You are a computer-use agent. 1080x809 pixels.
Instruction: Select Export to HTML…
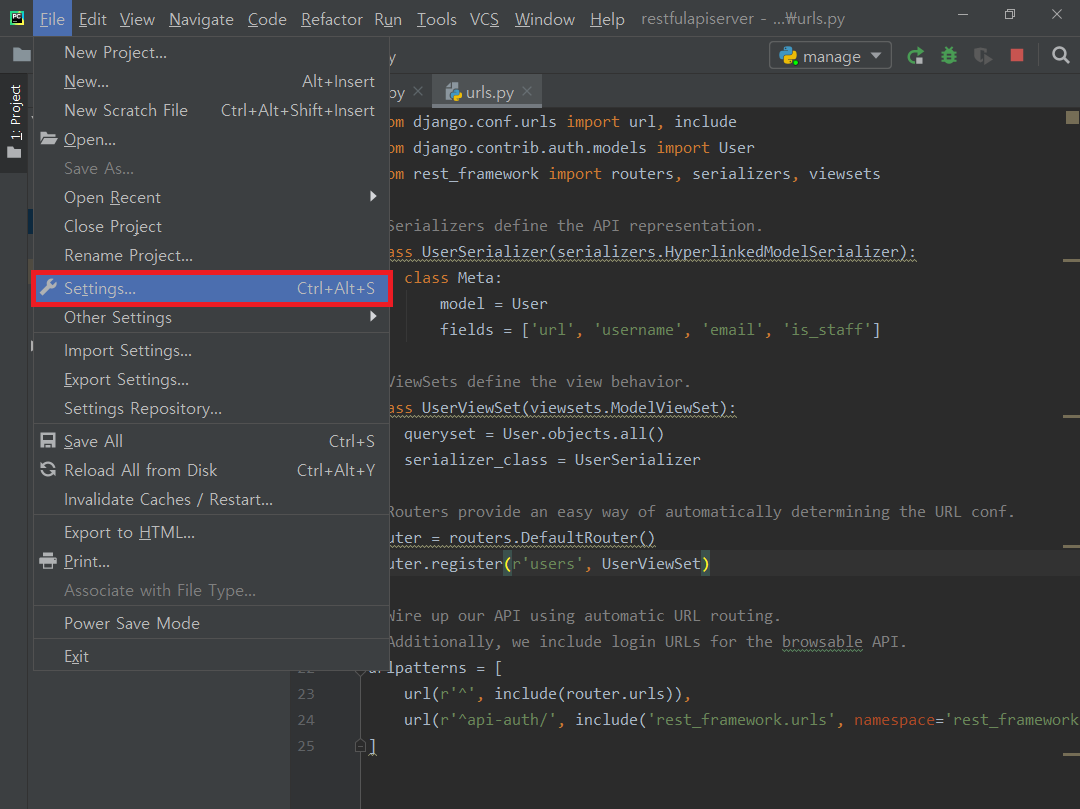(211, 532)
